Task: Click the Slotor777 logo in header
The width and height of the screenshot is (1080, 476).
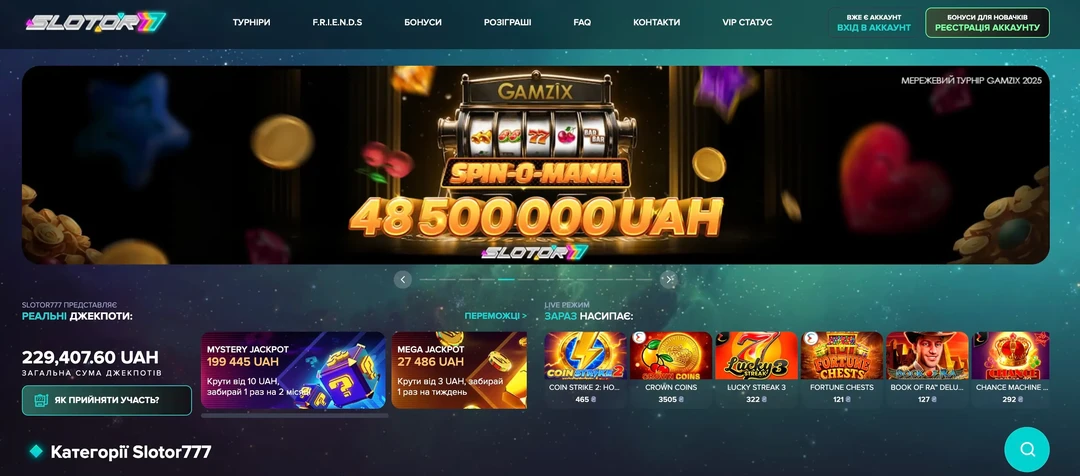Action: point(96,22)
